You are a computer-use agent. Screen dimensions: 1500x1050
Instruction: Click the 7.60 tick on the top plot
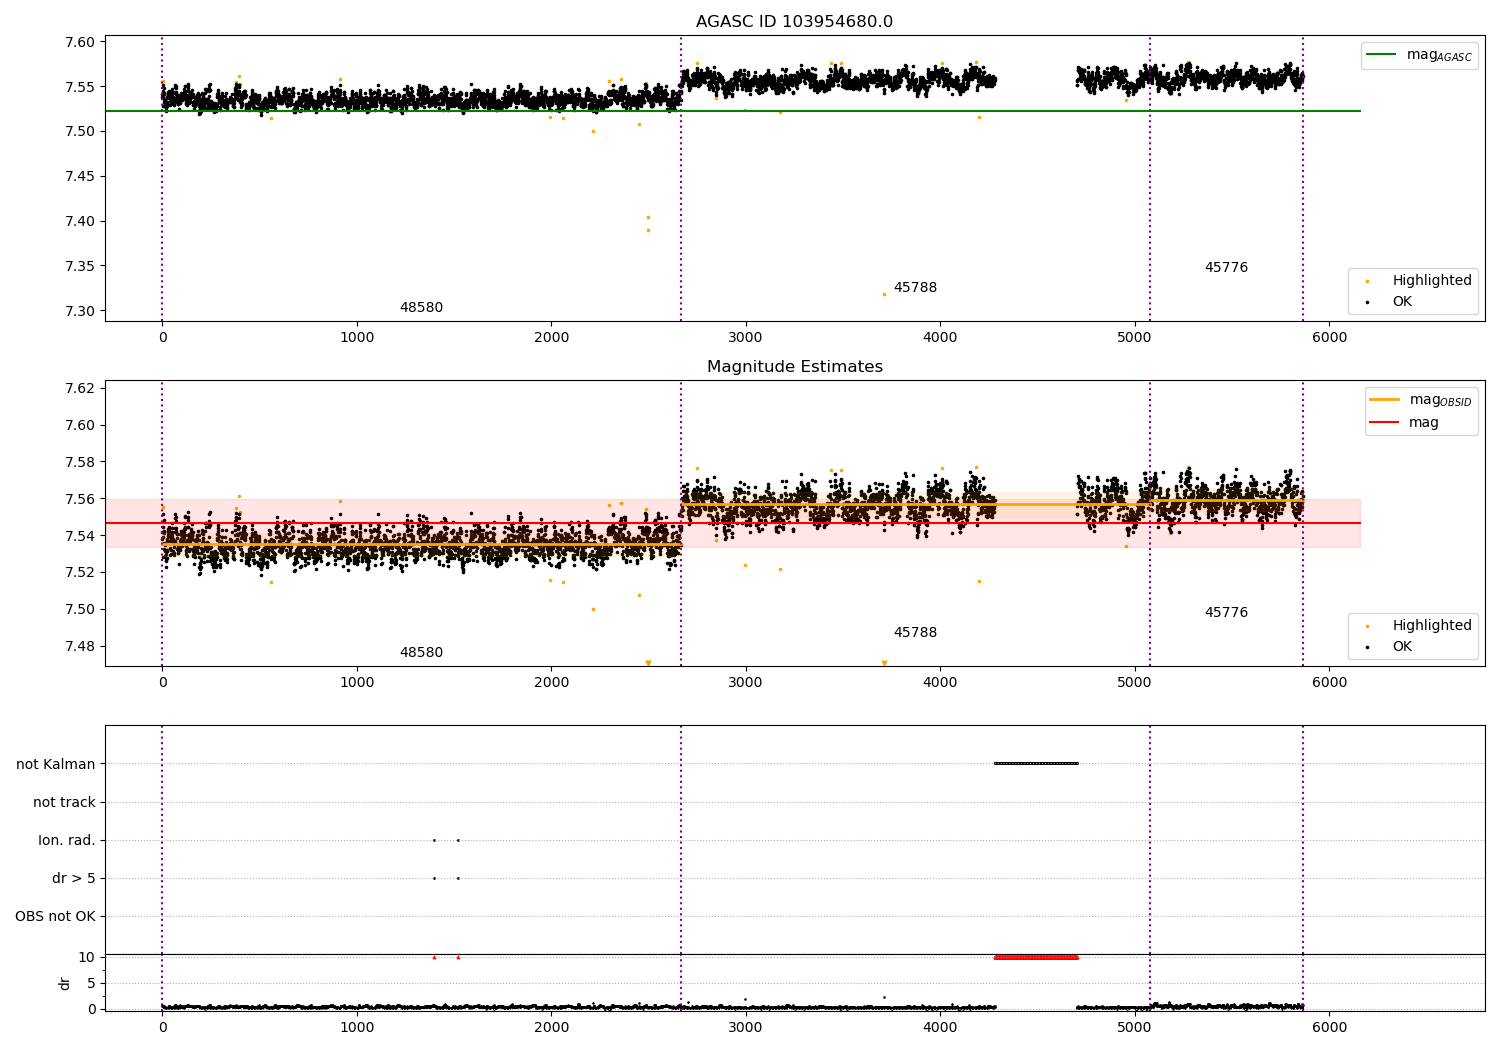(81, 42)
